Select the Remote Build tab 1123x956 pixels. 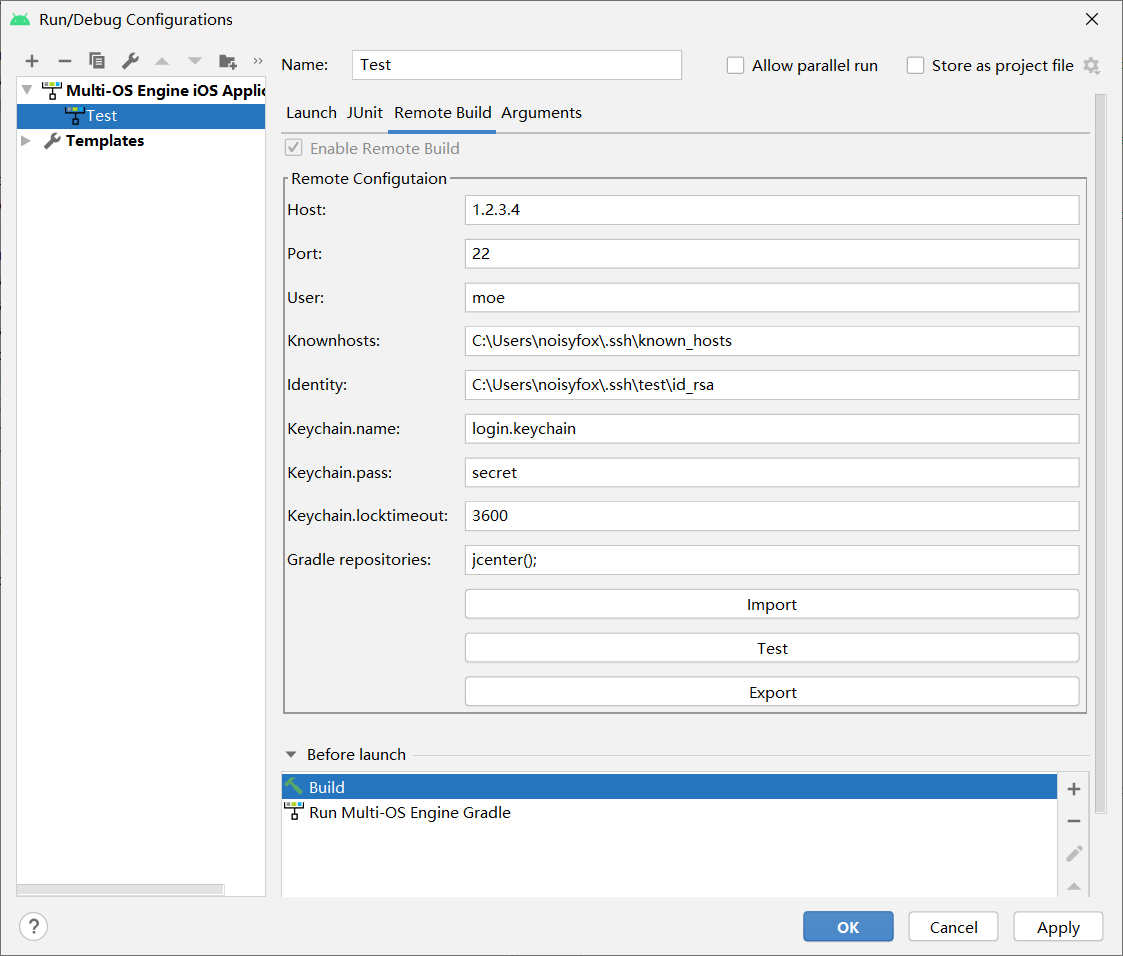[x=443, y=113]
